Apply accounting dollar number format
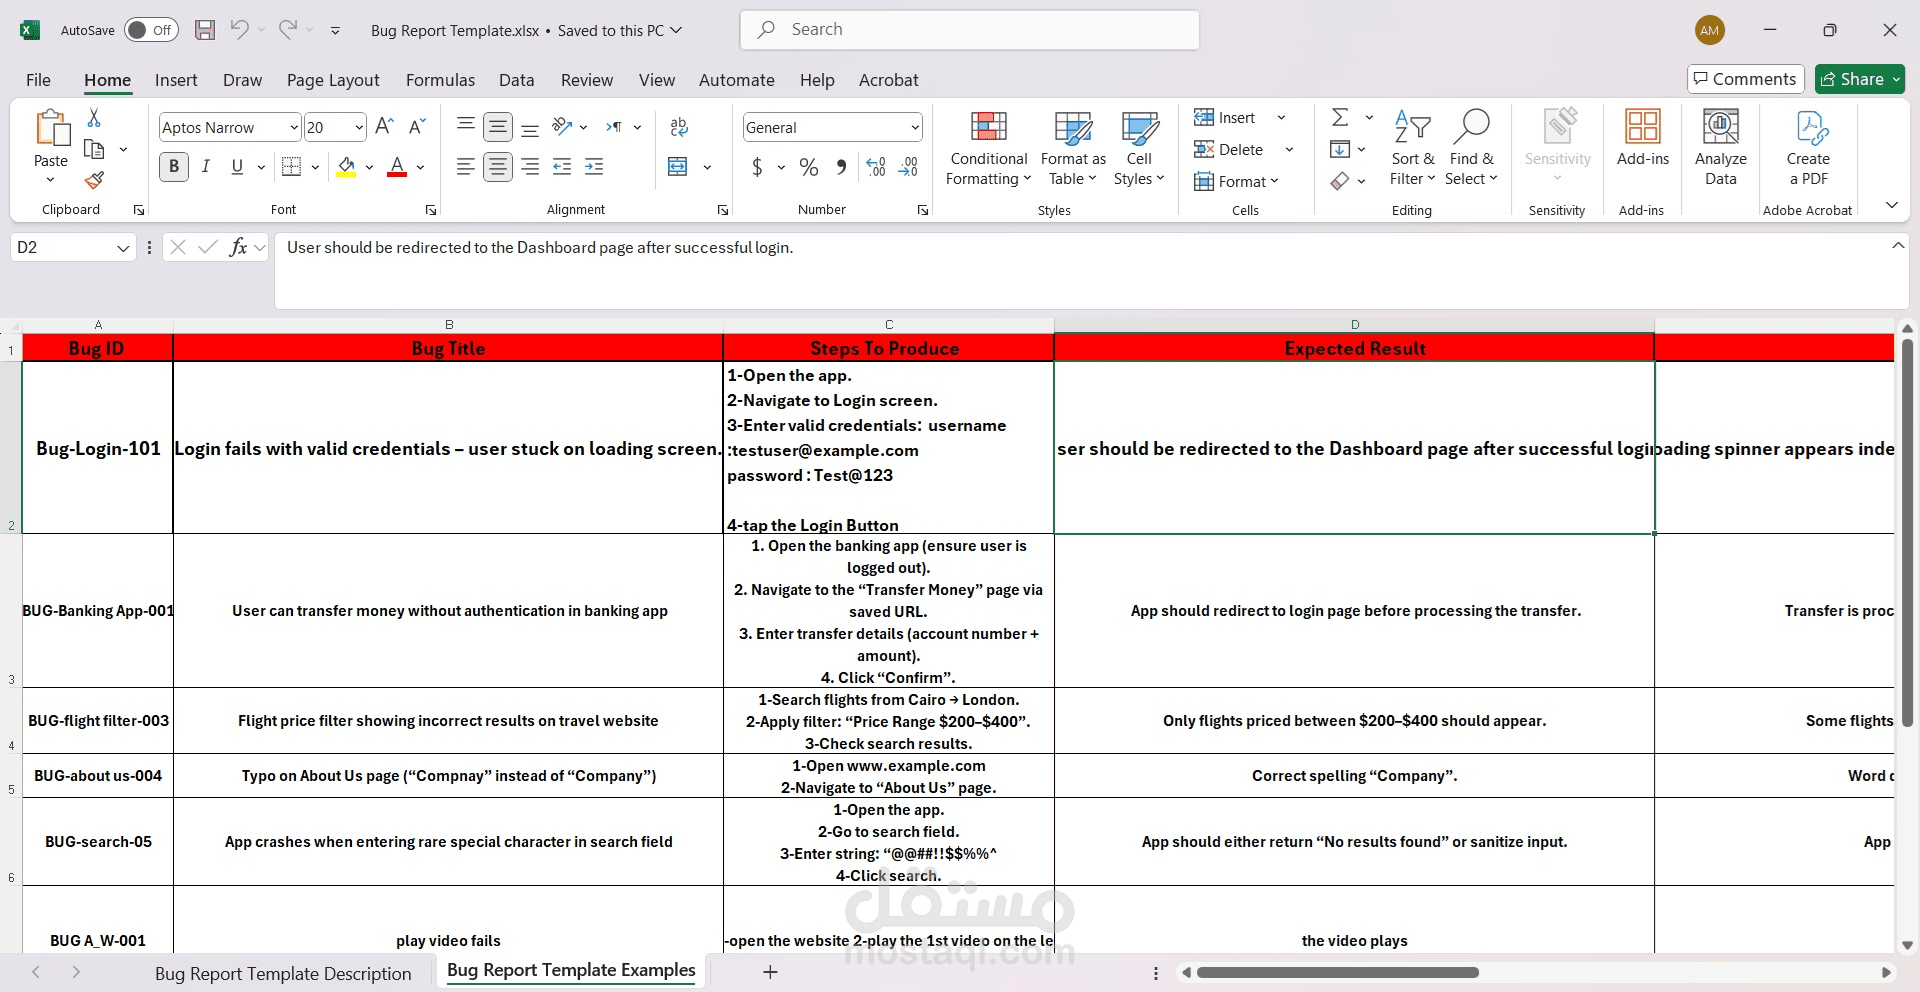The image size is (1920, 992). (x=757, y=167)
